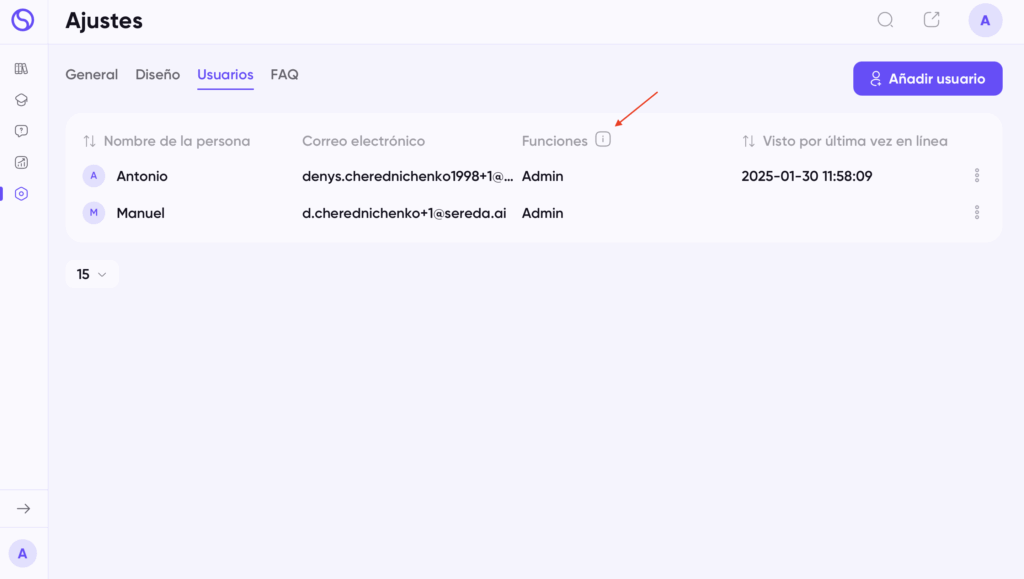Open the three-dot menu for Antonio

click(977, 175)
